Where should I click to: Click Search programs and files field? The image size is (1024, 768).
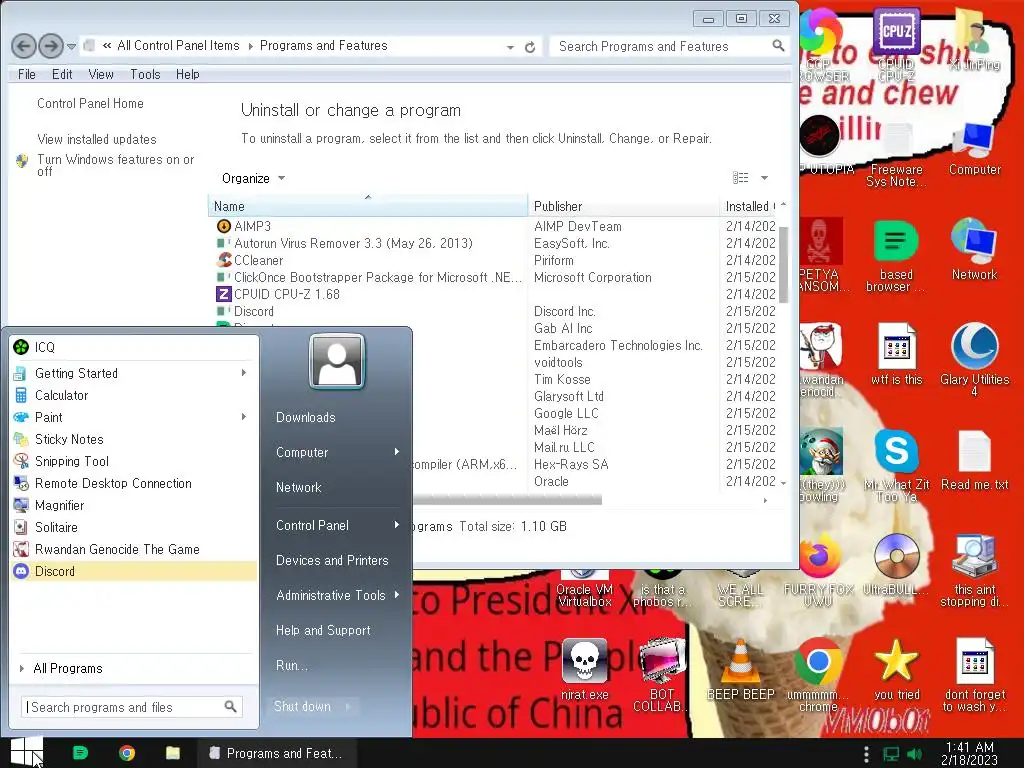coord(132,707)
